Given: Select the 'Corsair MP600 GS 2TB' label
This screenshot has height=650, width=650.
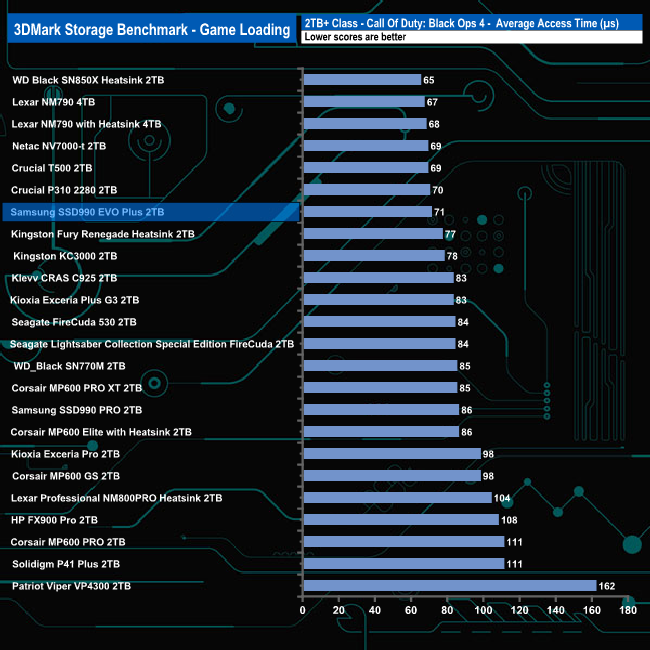Looking at the screenshot, I should coord(66,476).
